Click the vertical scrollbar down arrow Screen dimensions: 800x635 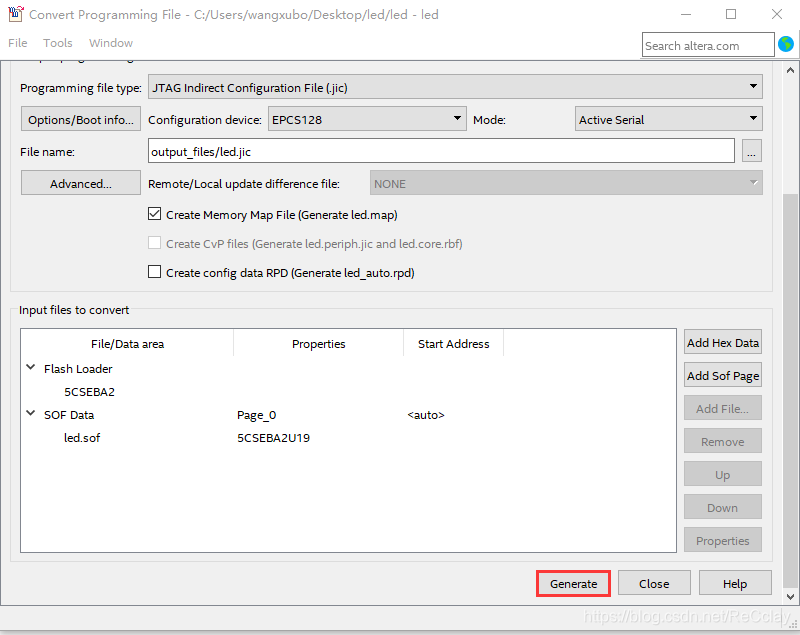pos(790,596)
